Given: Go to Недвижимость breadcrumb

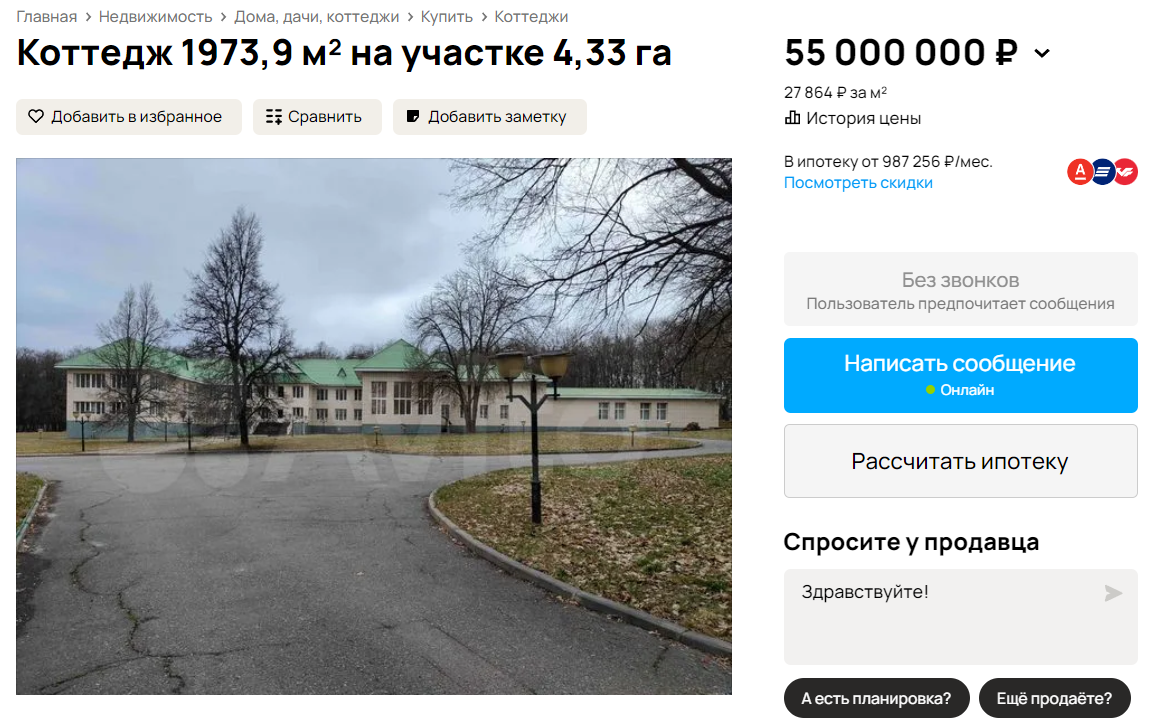Looking at the screenshot, I should coord(155,16).
